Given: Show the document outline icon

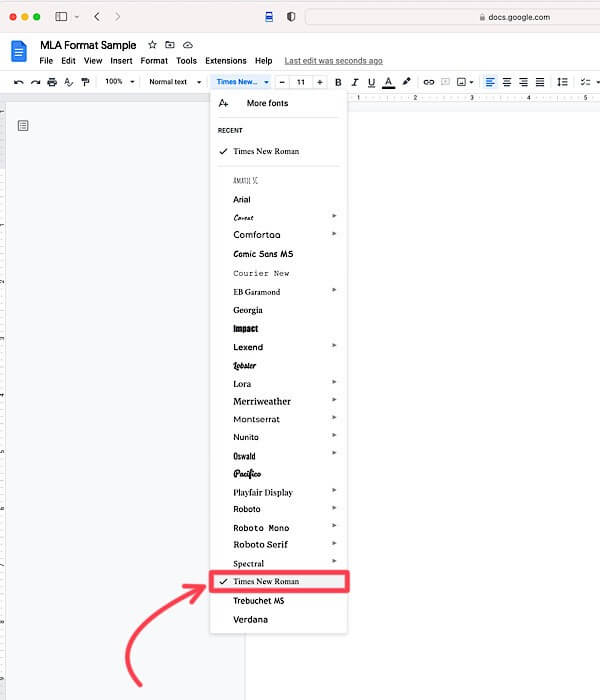Looking at the screenshot, I should coord(23,126).
